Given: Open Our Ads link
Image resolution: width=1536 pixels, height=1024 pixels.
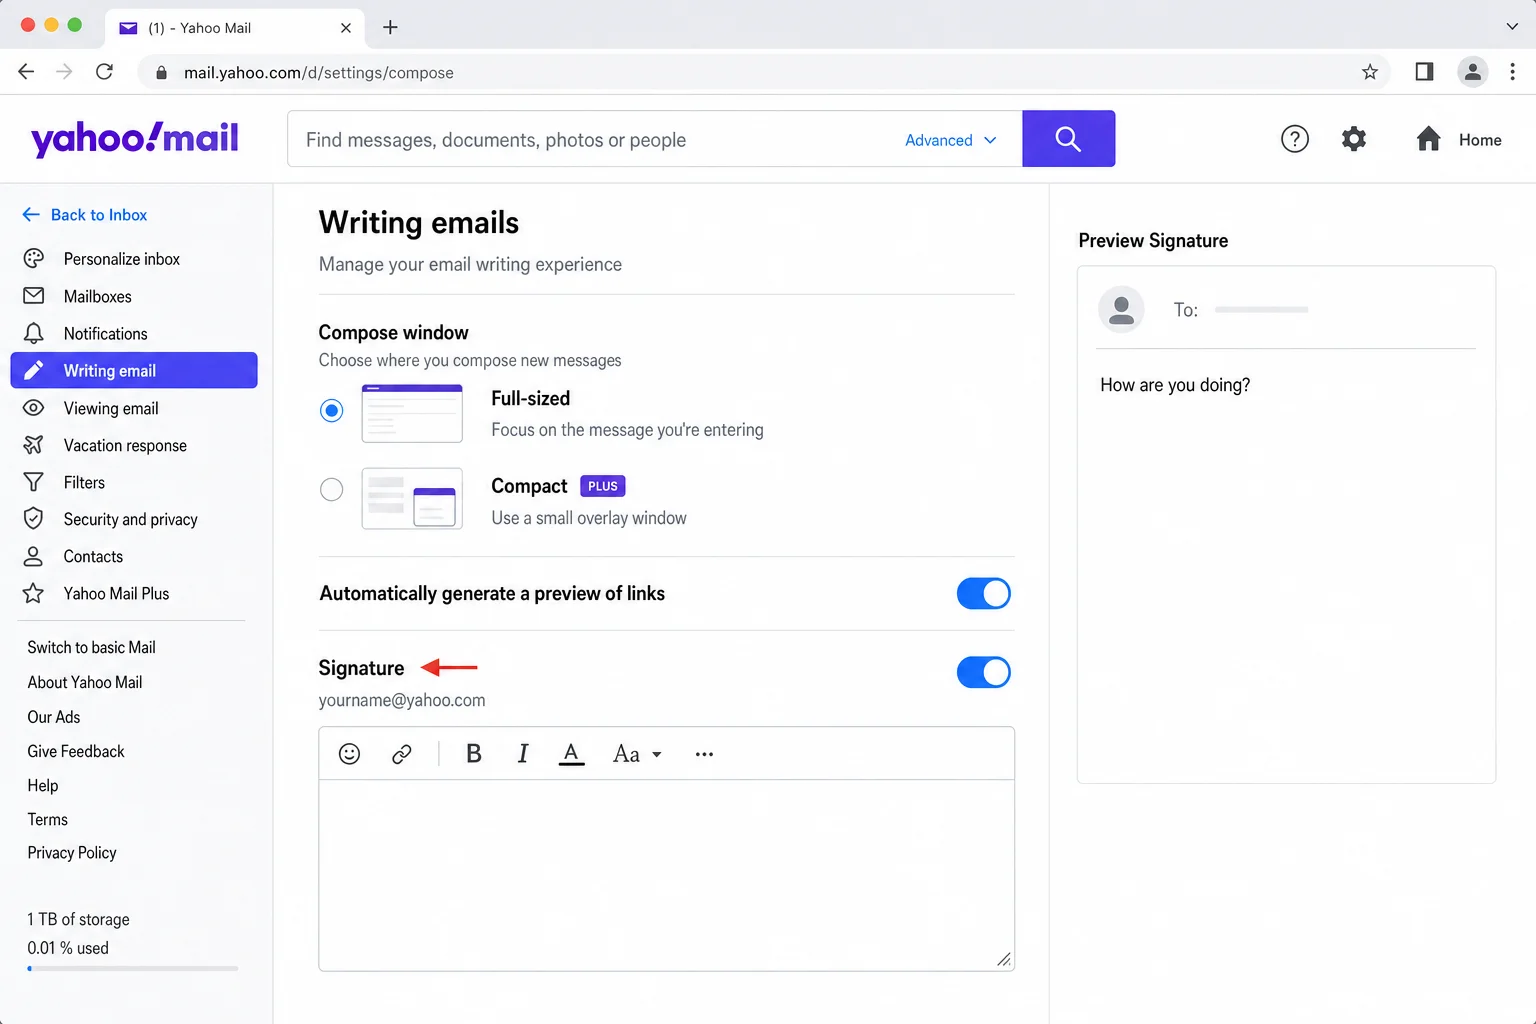Looking at the screenshot, I should coord(54,717).
